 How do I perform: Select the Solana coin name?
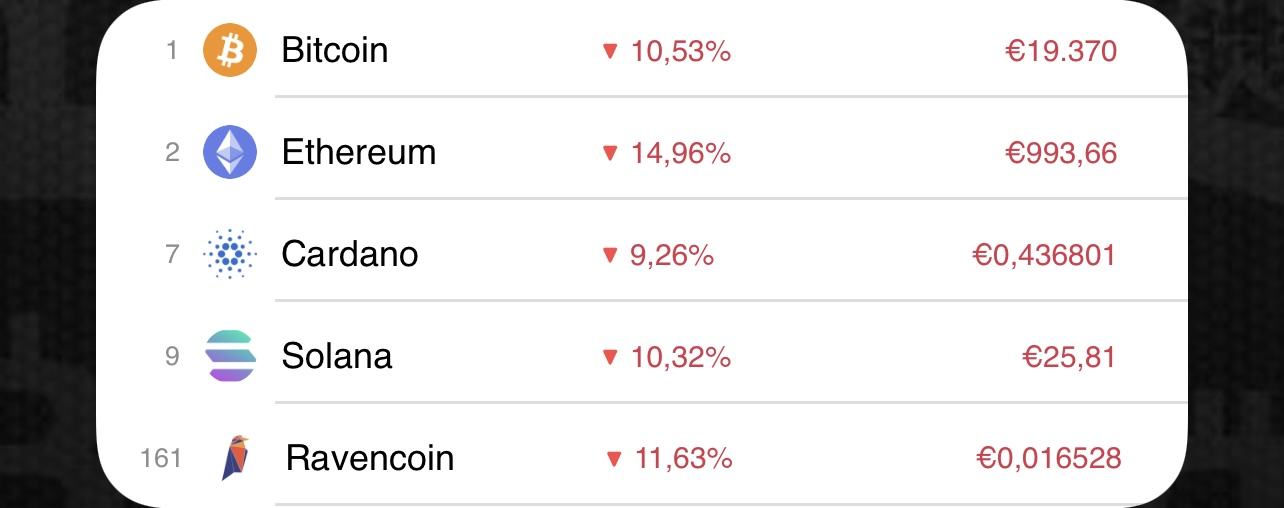(x=336, y=356)
